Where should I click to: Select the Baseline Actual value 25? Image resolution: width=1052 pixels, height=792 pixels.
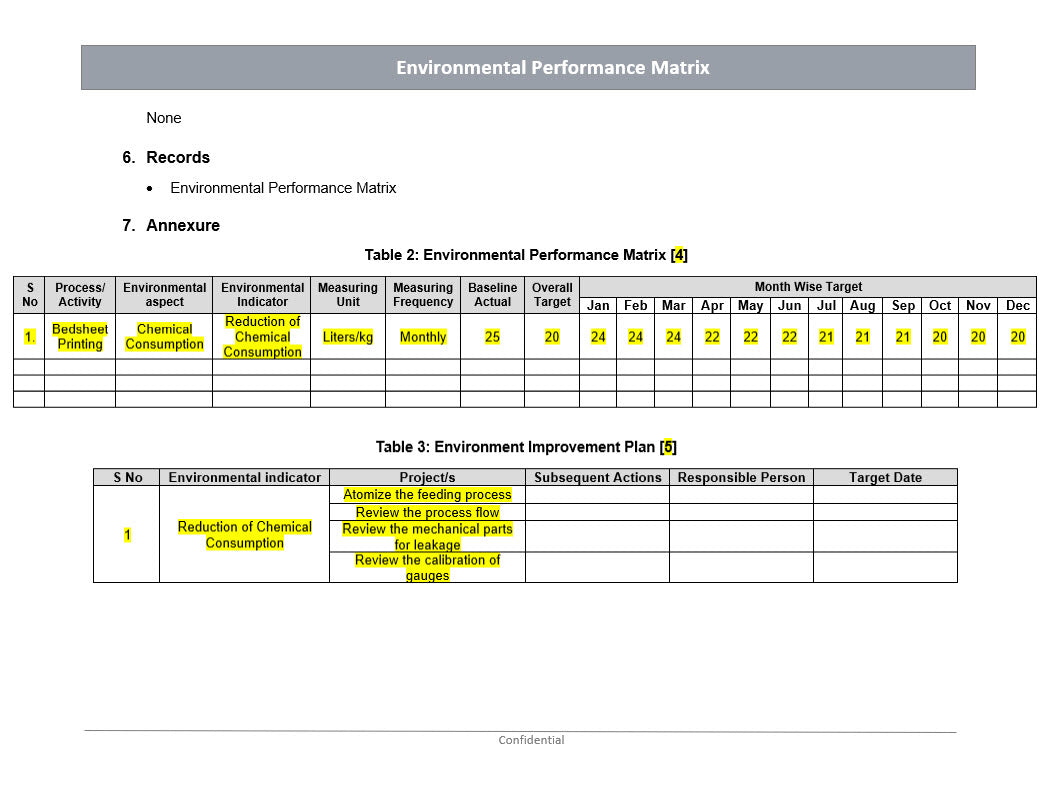tap(492, 337)
